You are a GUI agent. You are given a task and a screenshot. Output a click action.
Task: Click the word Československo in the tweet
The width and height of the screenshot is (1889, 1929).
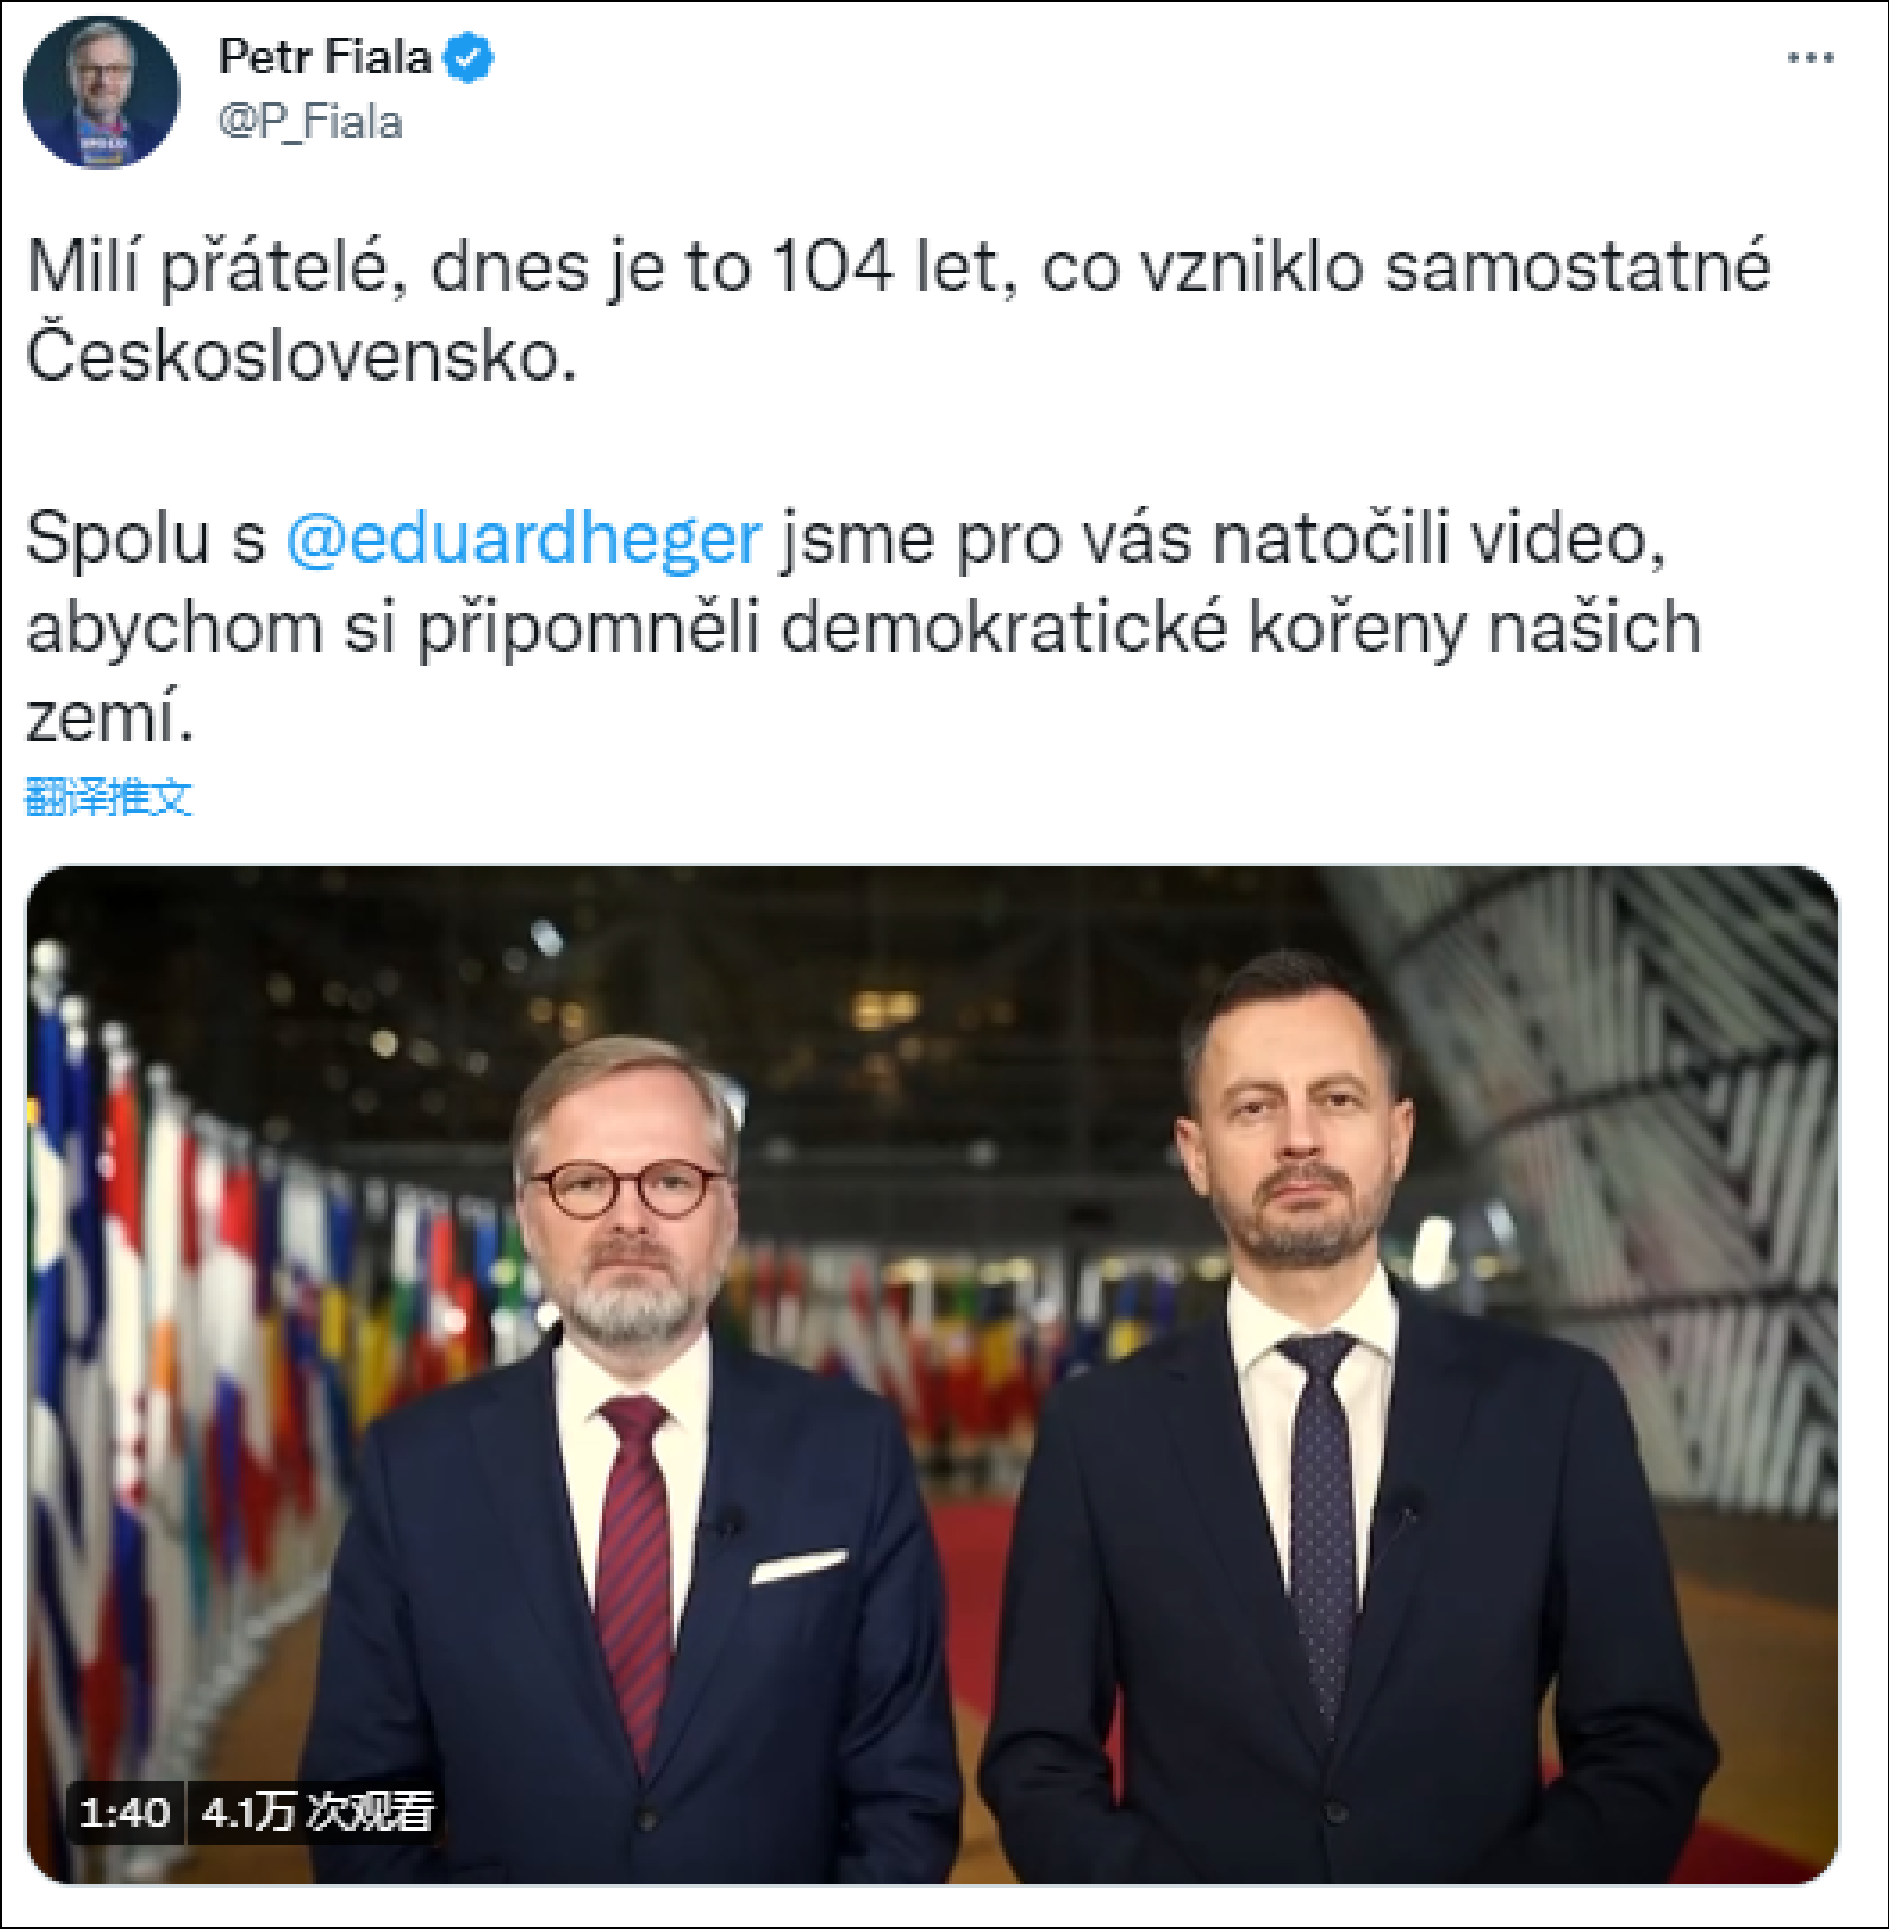(302, 357)
